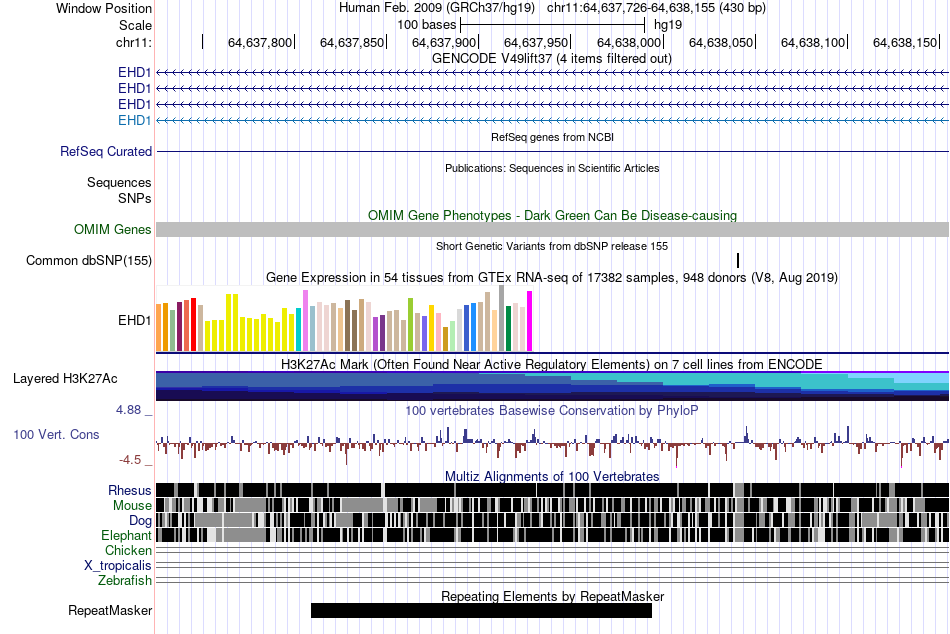The width and height of the screenshot is (950, 634).
Task: Click the RefSeq Curated label
Action: coord(106,152)
